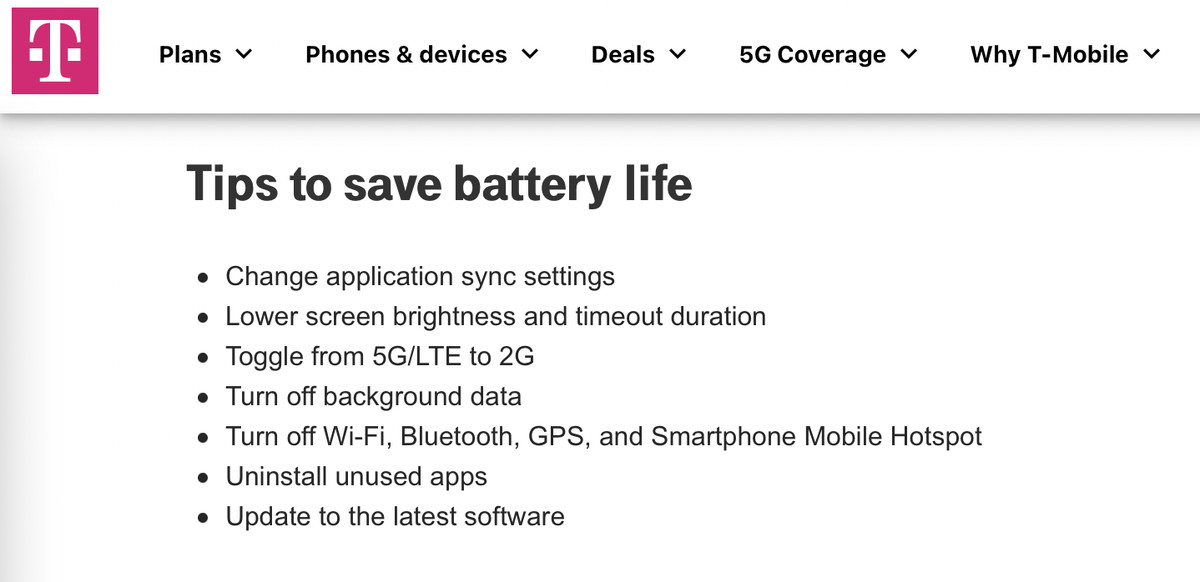Viewport: 1200px width, 582px height.
Task: Click the bullet point before Uninstall unused apps
Action: point(204,478)
